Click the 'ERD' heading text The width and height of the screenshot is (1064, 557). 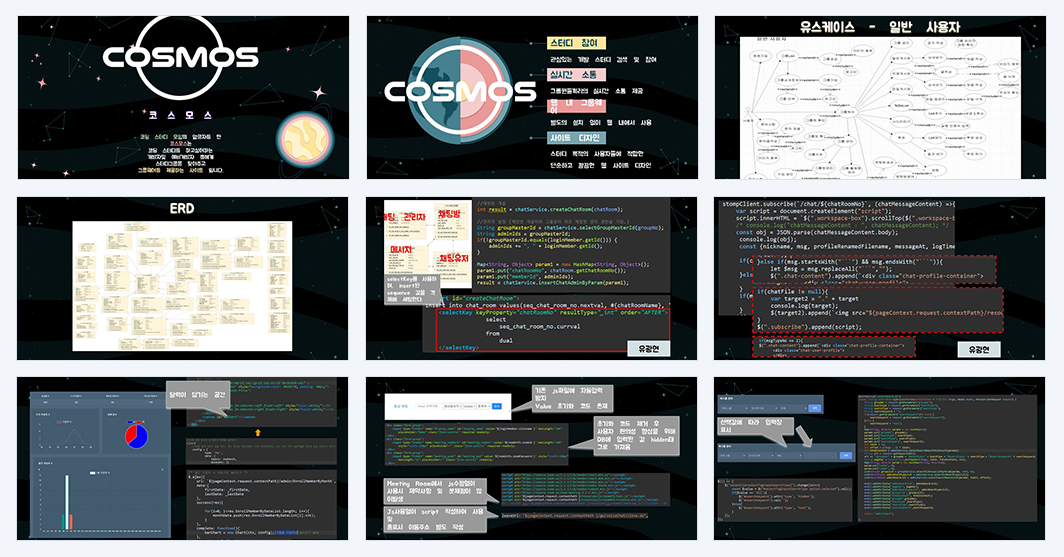tap(182, 208)
